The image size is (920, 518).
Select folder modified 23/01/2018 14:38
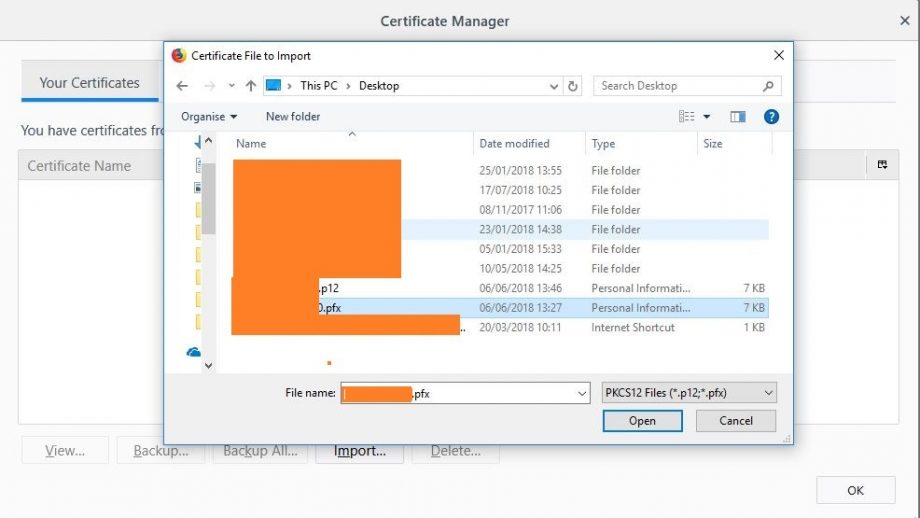(500, 229)
